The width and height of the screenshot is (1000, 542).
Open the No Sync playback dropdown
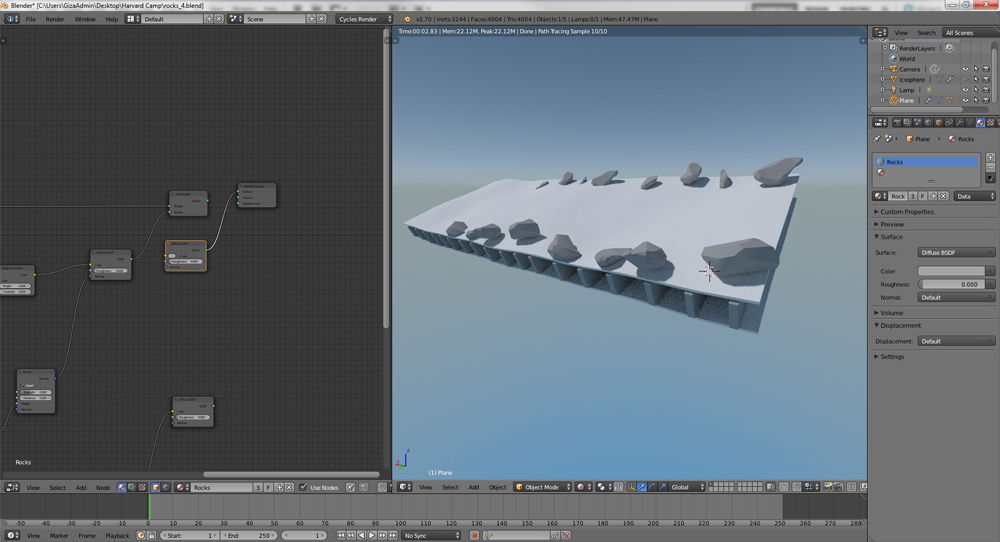pos(431,536)
